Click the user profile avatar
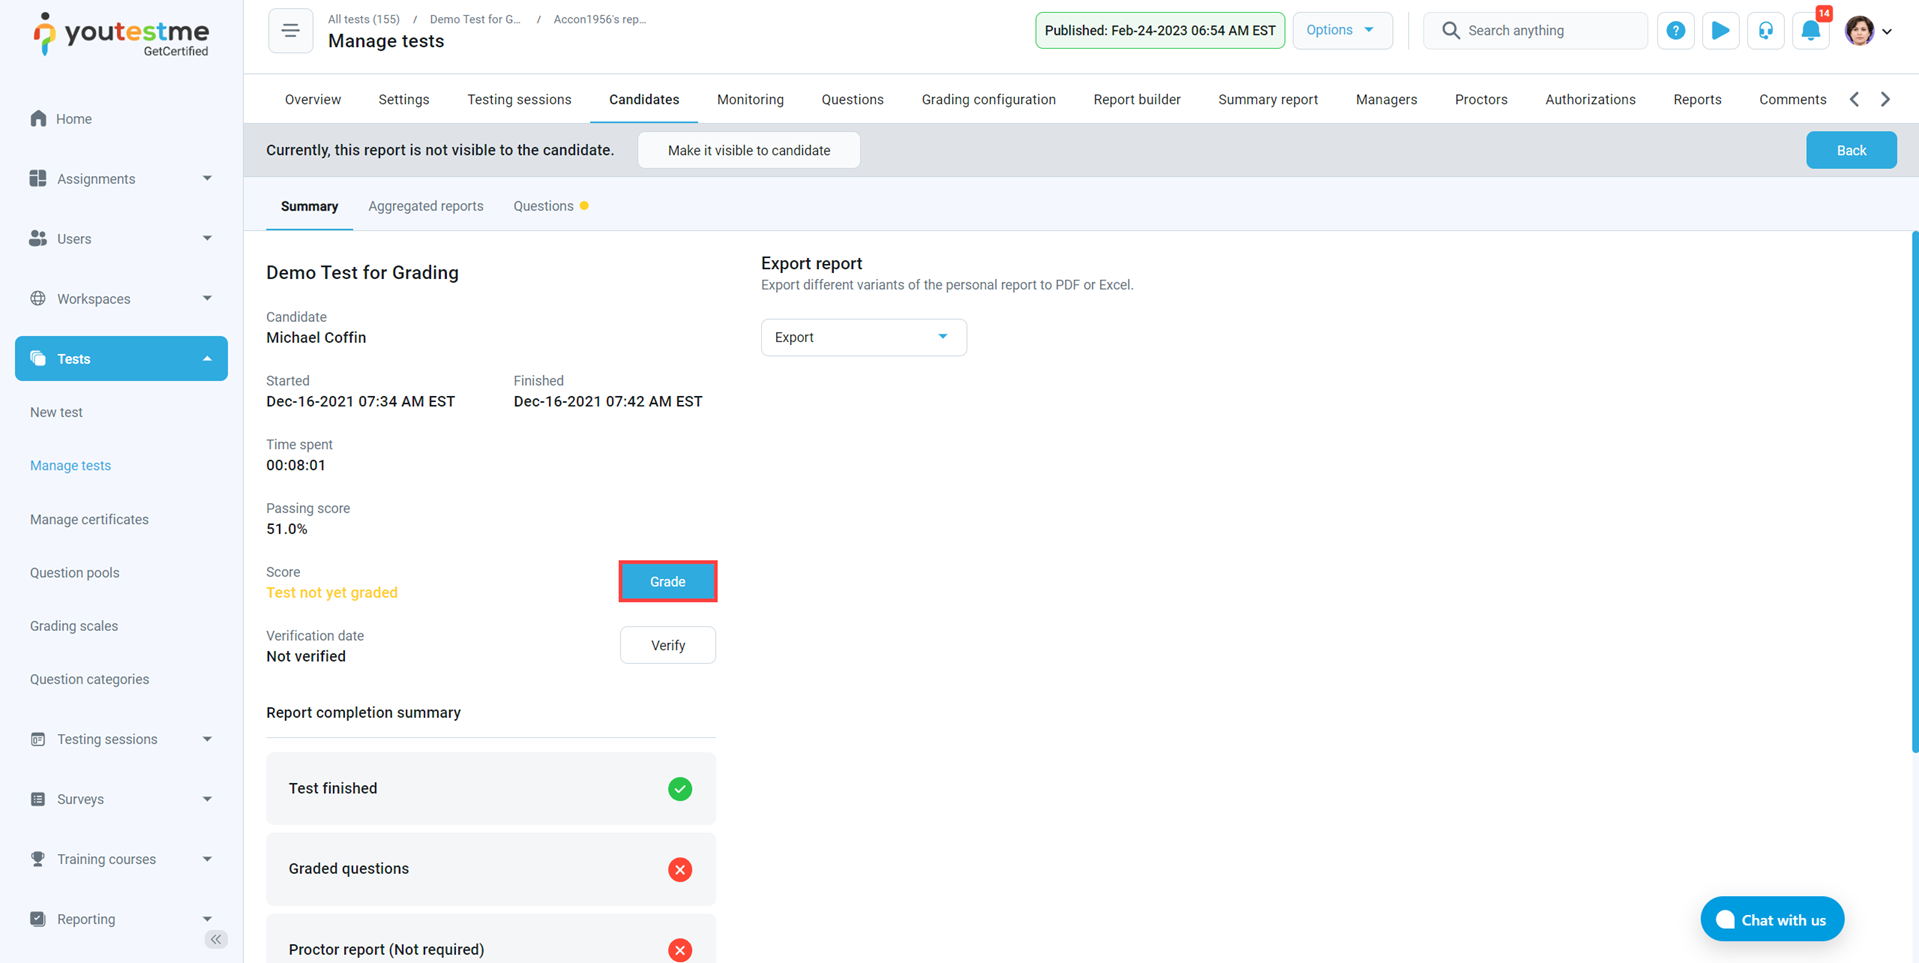Screen dimensions: 1919x963 click(1860, 31)
